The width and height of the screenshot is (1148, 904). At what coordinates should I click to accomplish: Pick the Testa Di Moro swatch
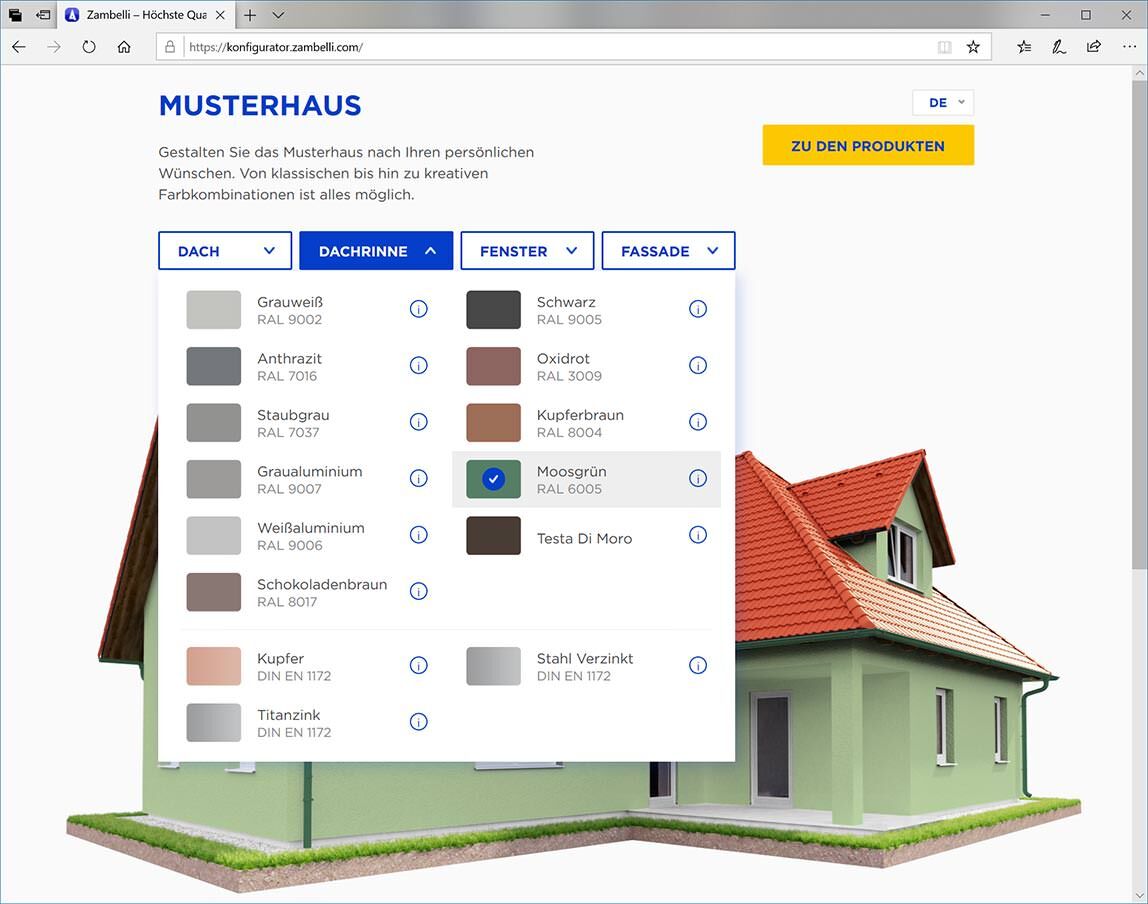pos(493,535)
